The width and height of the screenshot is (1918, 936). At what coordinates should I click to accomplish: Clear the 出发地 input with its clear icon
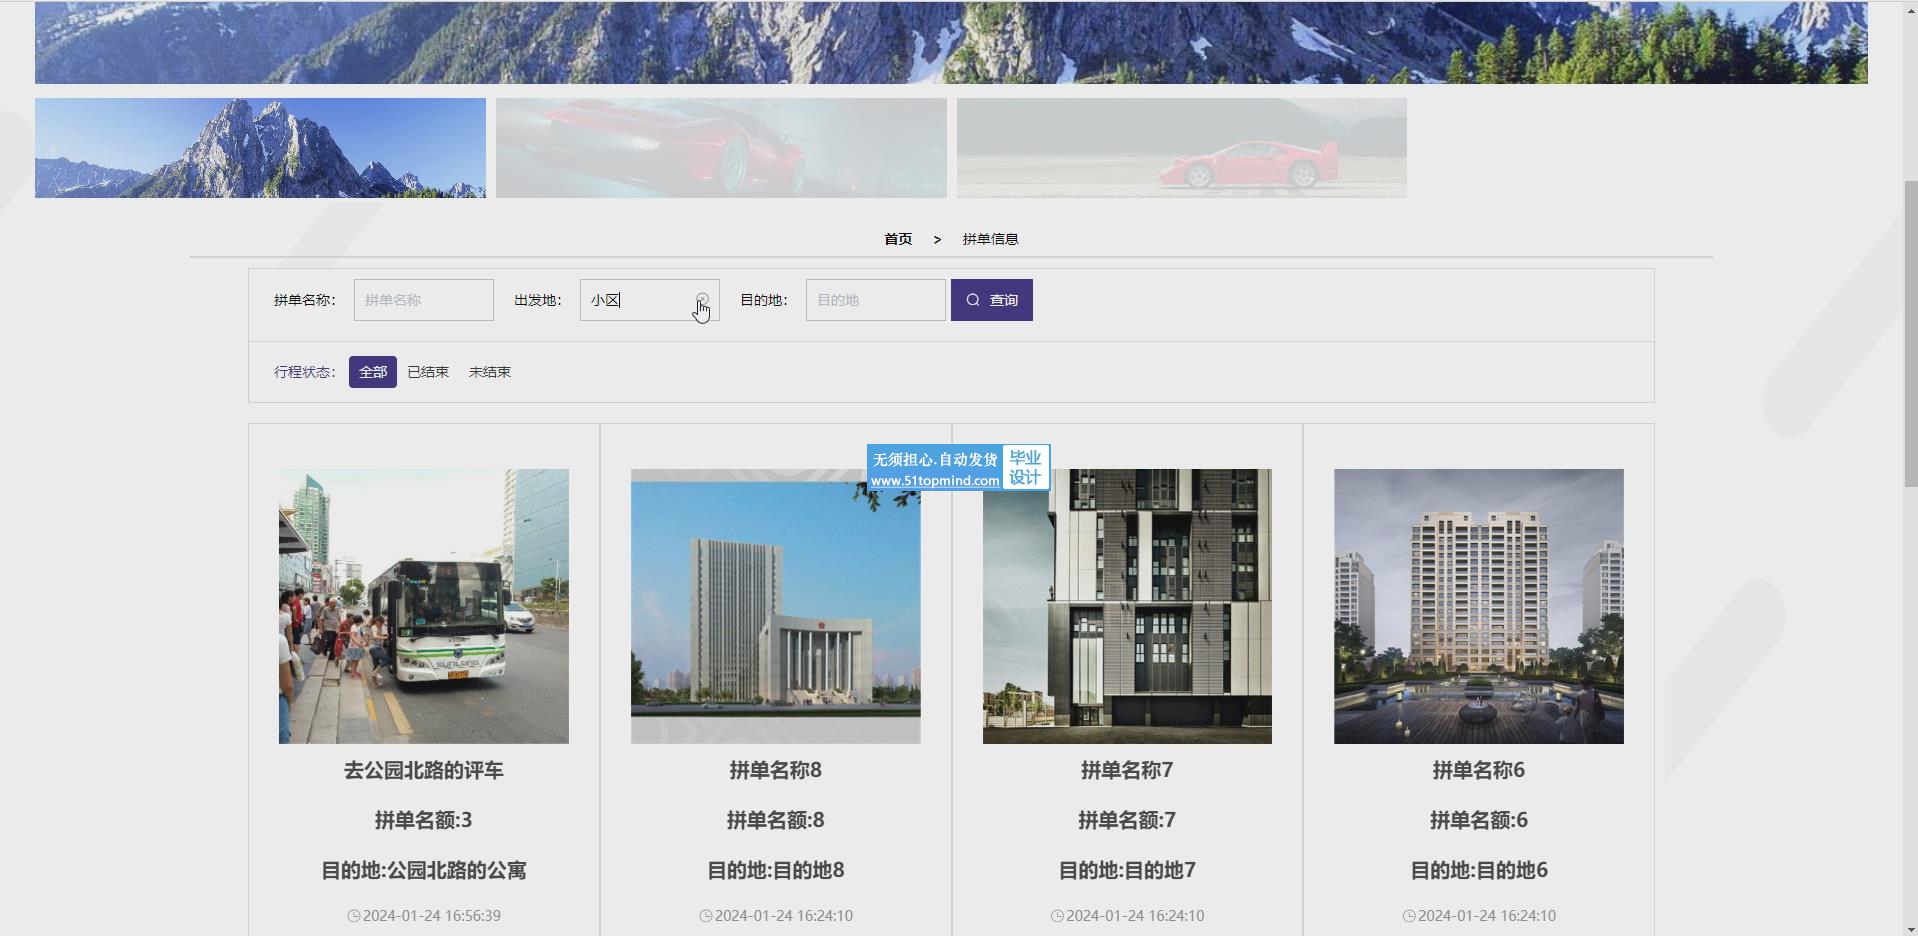coord(703,300)
